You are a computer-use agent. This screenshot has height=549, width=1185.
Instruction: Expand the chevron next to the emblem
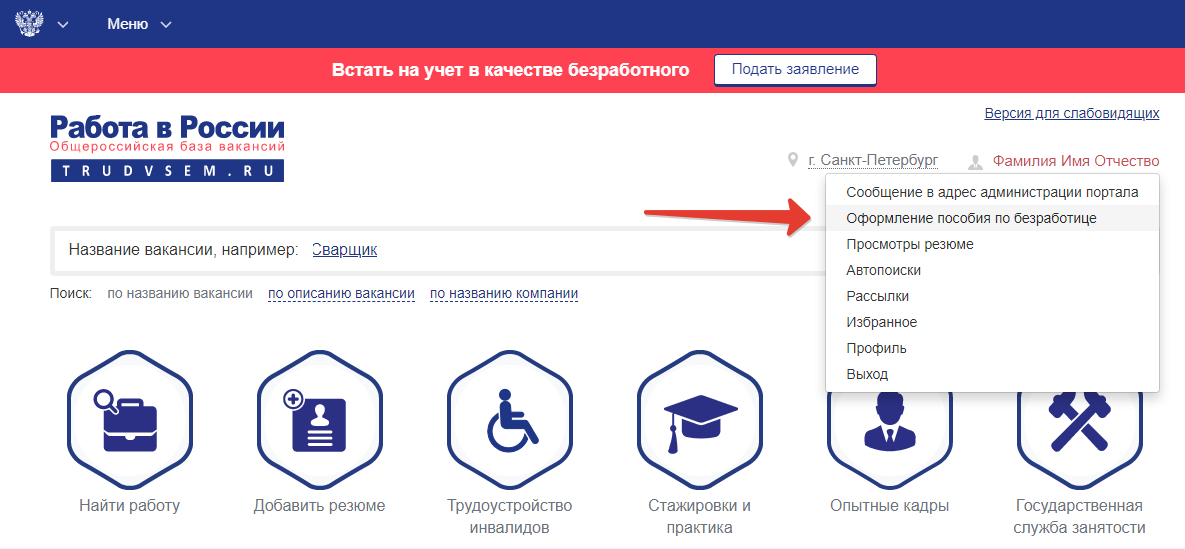point(63,24)
